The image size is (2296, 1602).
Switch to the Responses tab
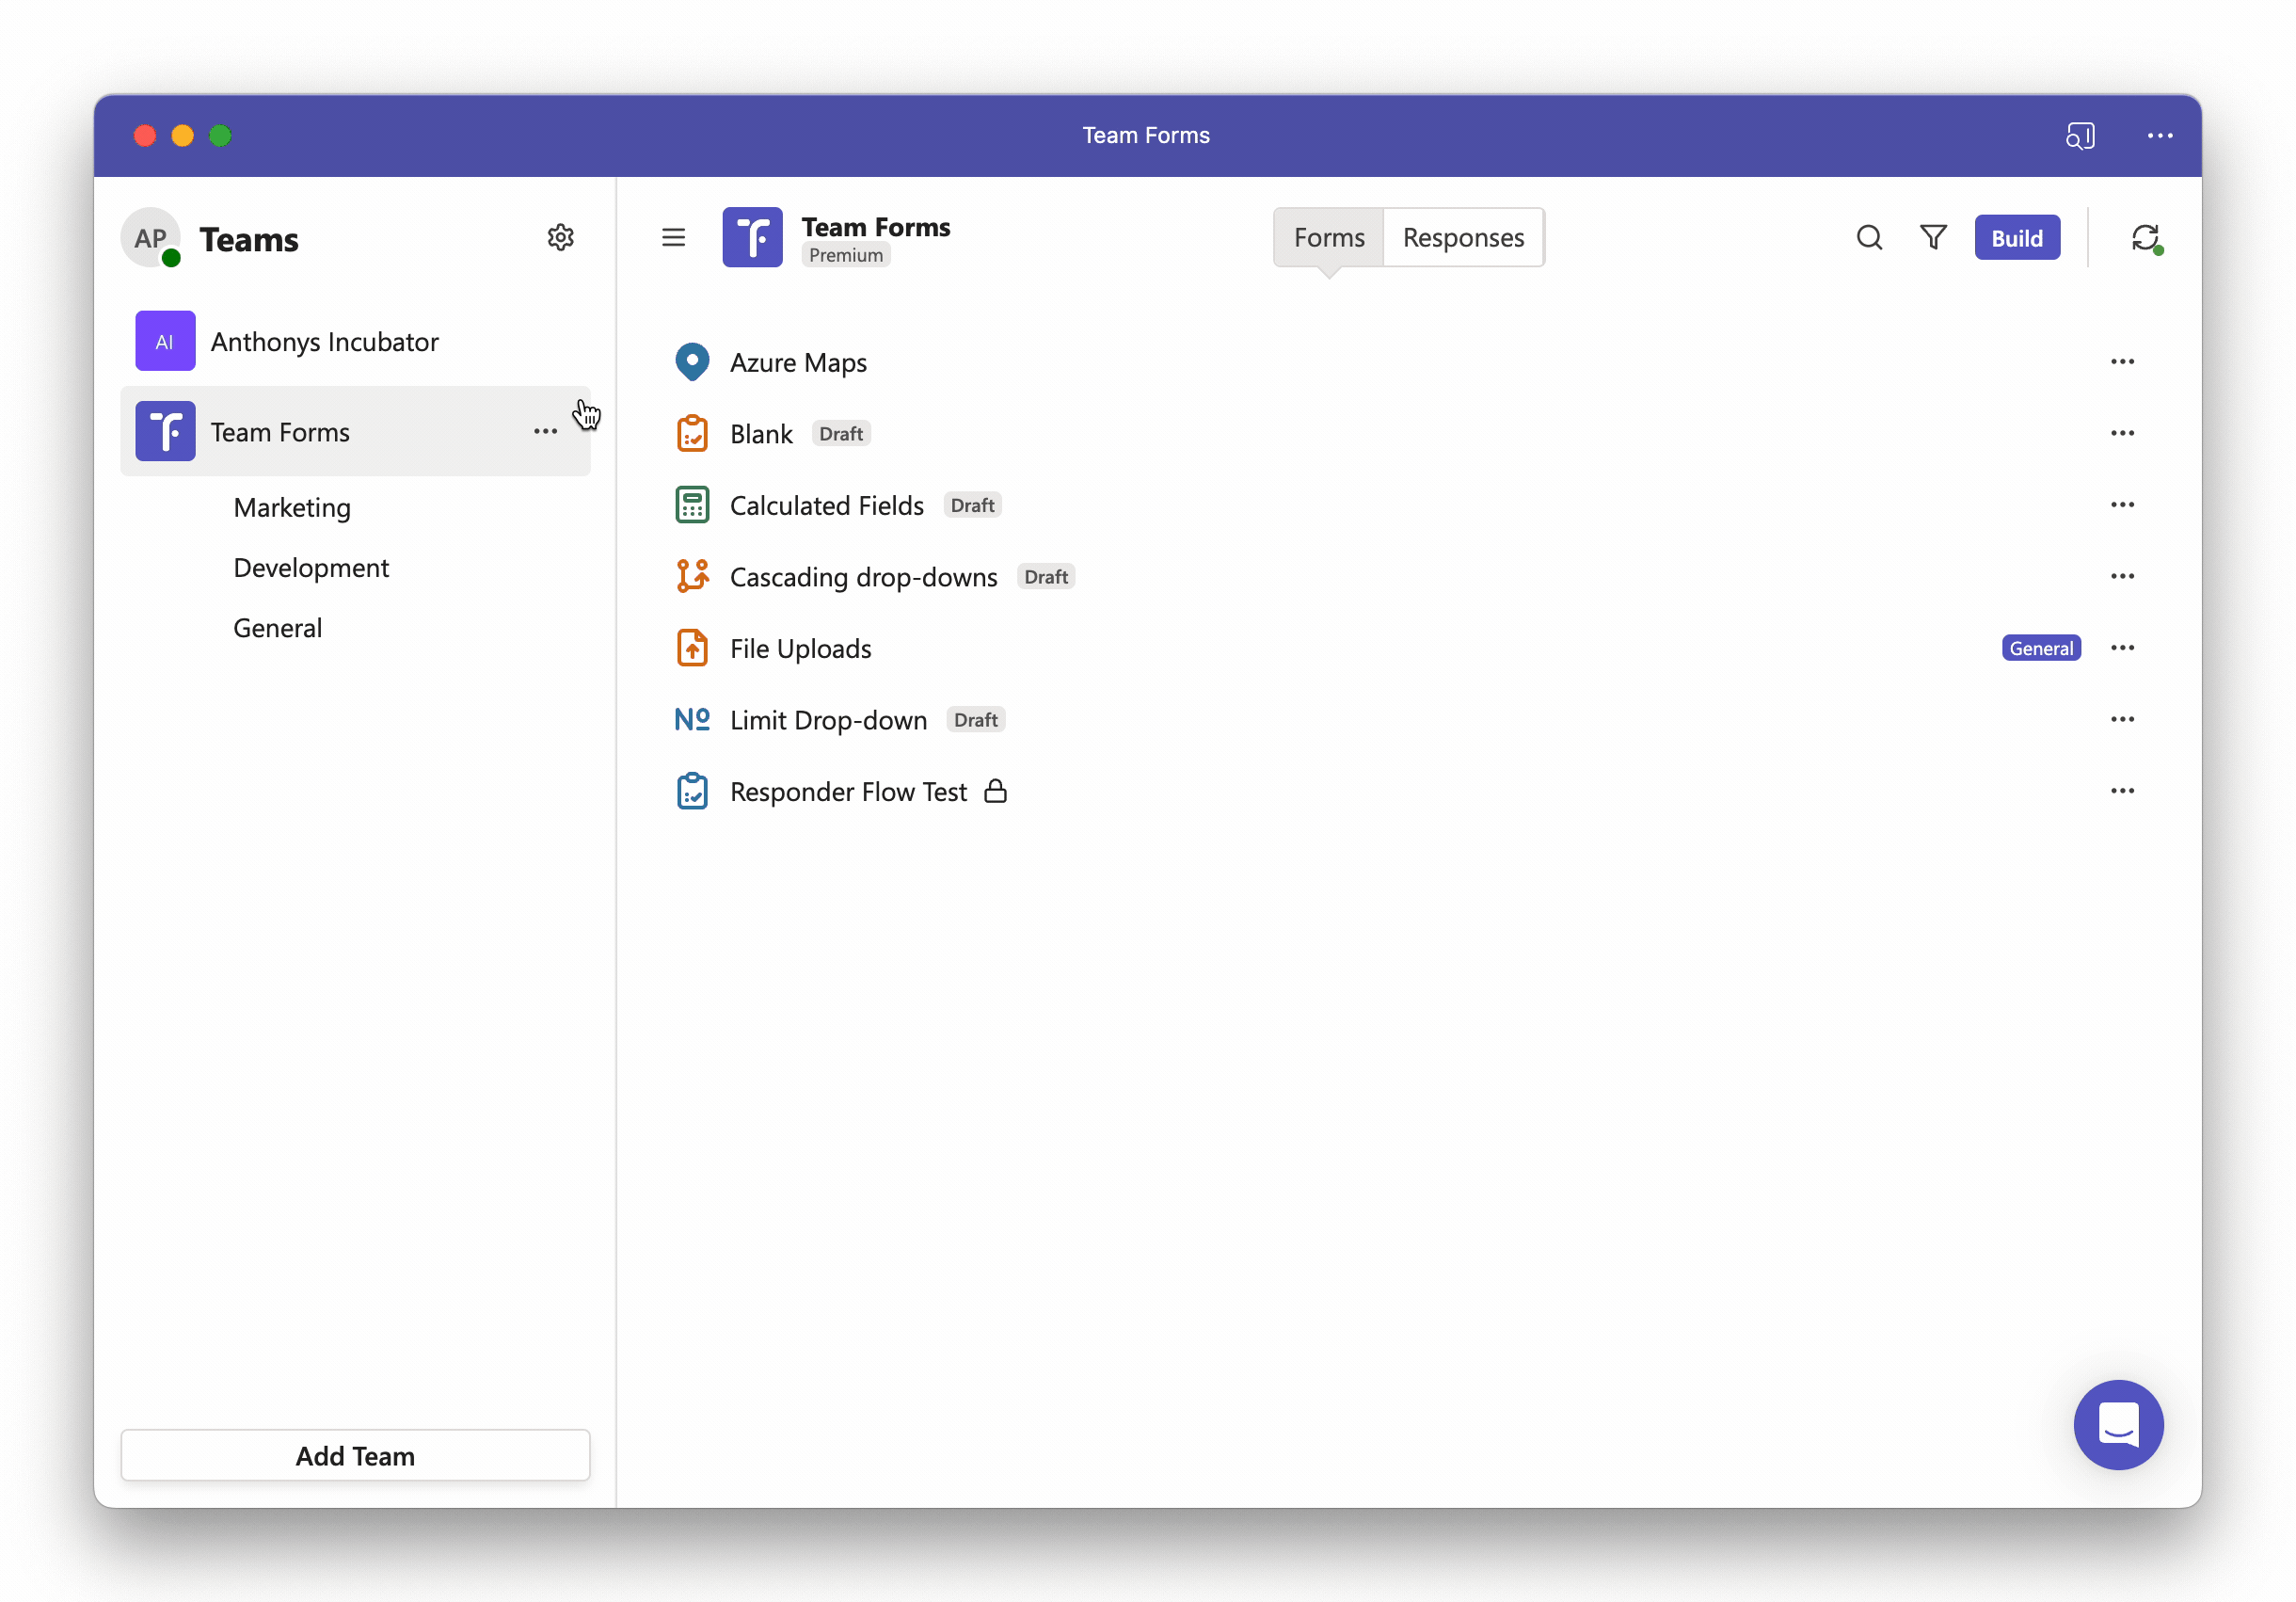[1463, 237]
